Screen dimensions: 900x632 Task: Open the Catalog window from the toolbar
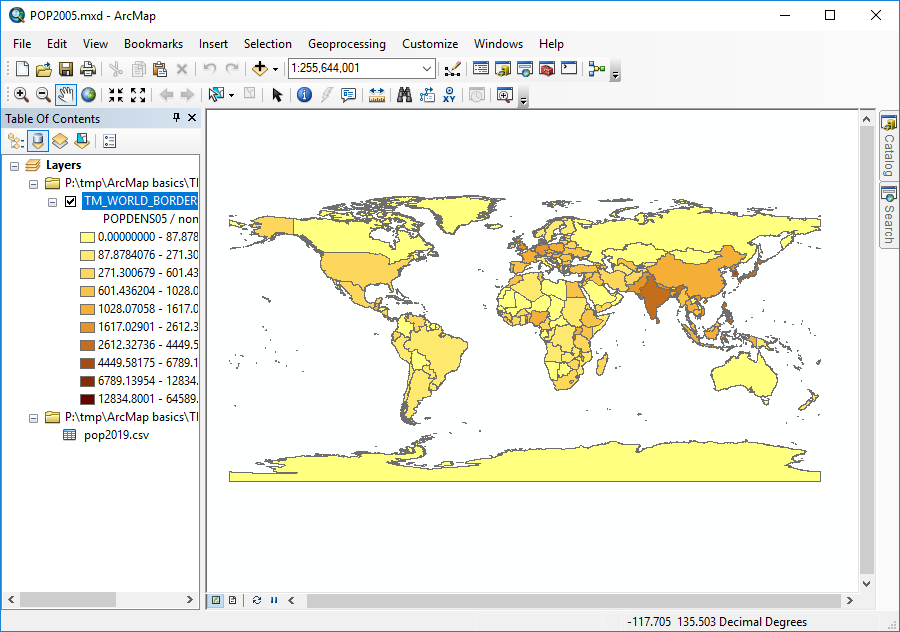point(501,68)
